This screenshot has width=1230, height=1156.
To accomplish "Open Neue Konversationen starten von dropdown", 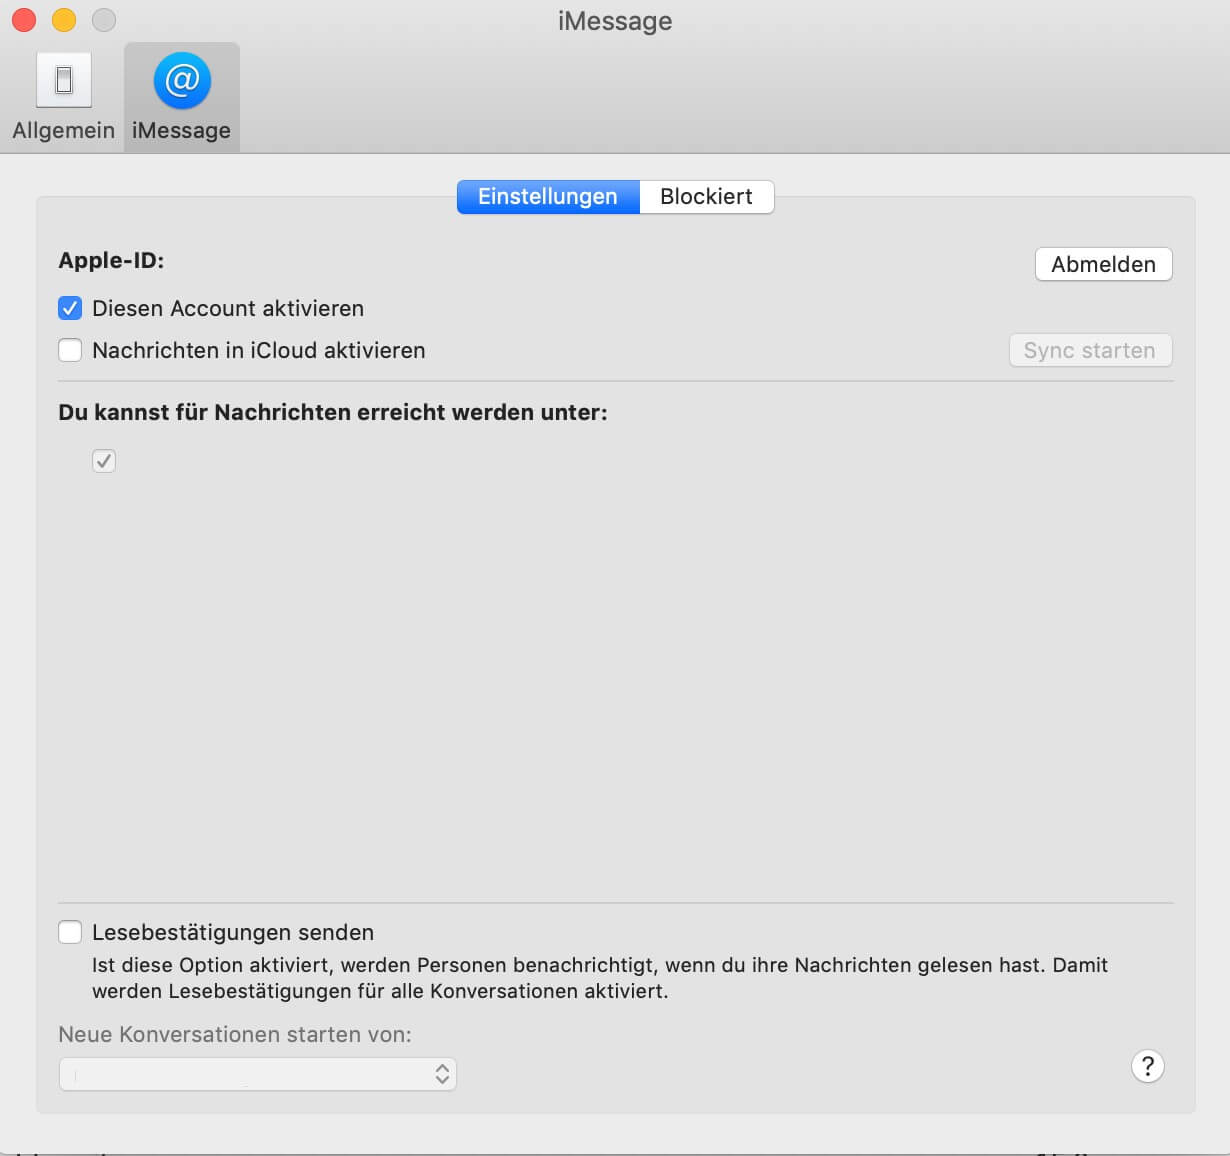I will pyautogui.click(x=258, y=1074).
